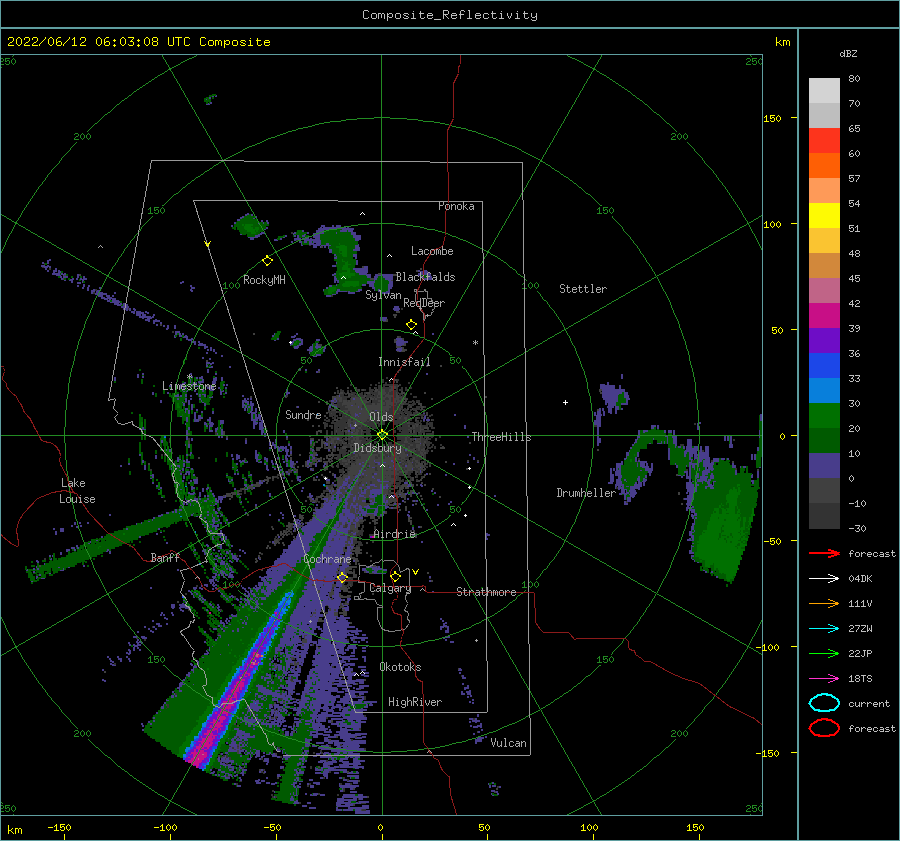Screen dimensions: 900x841
Task: Click the magenta 42 dBZ color swatch
Action: (x=824, y=316)
